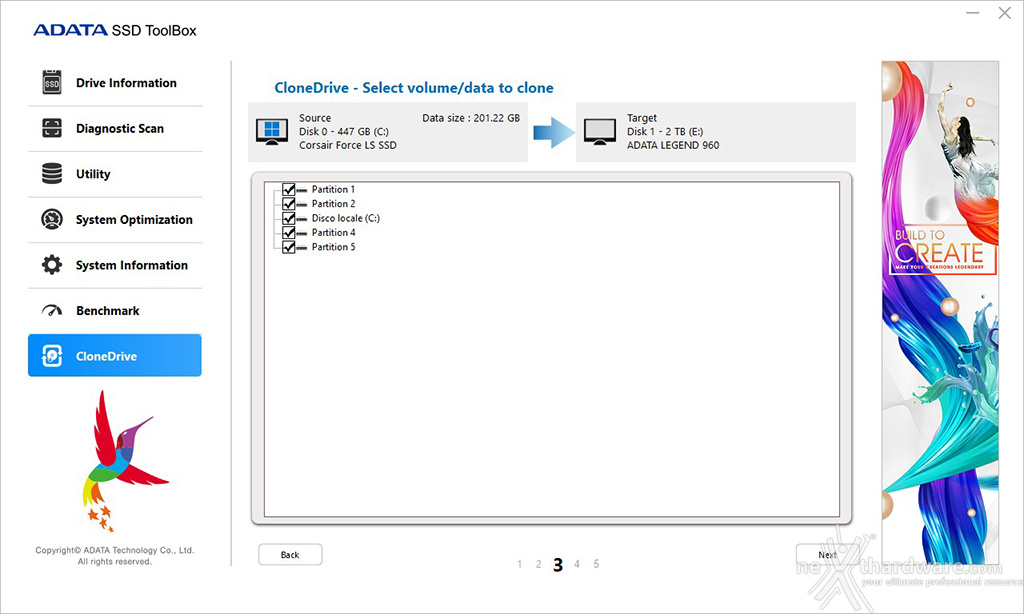Click the Target disk monitor icon
The width and height of the screenshot is (1024, 614).
coord(600,132)
